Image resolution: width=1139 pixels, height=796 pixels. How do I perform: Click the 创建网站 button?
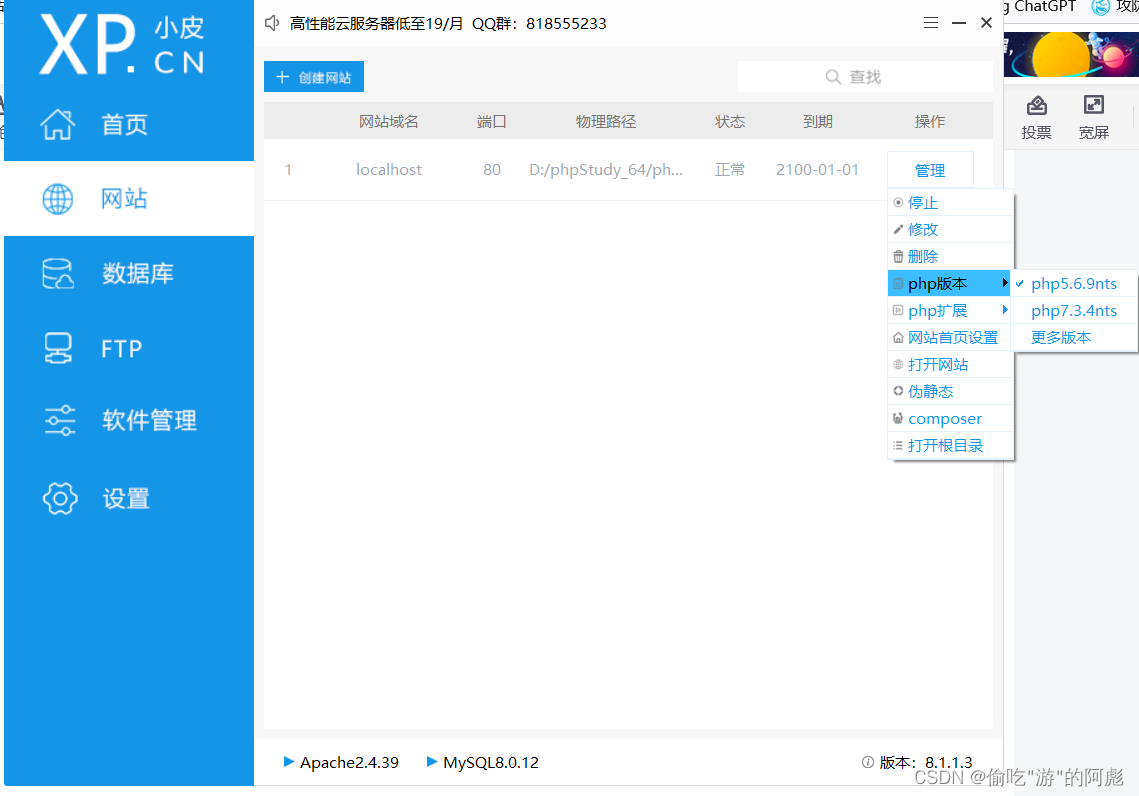click(313, 76)
